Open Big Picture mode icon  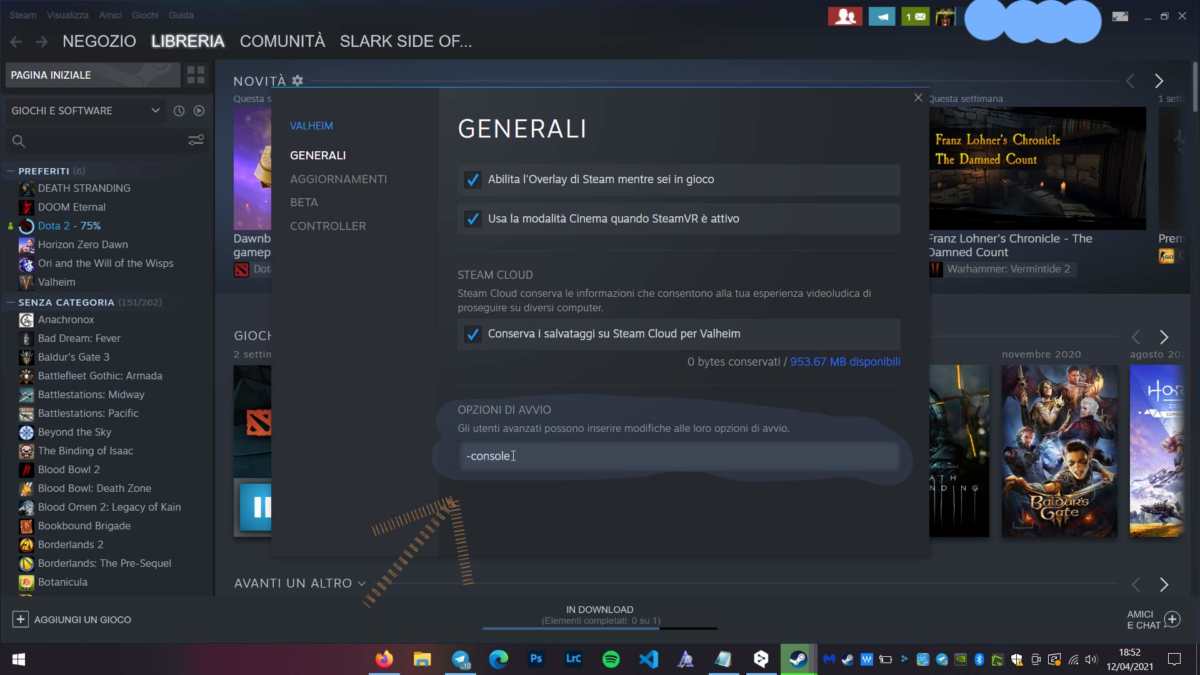tap(1120, 16)
